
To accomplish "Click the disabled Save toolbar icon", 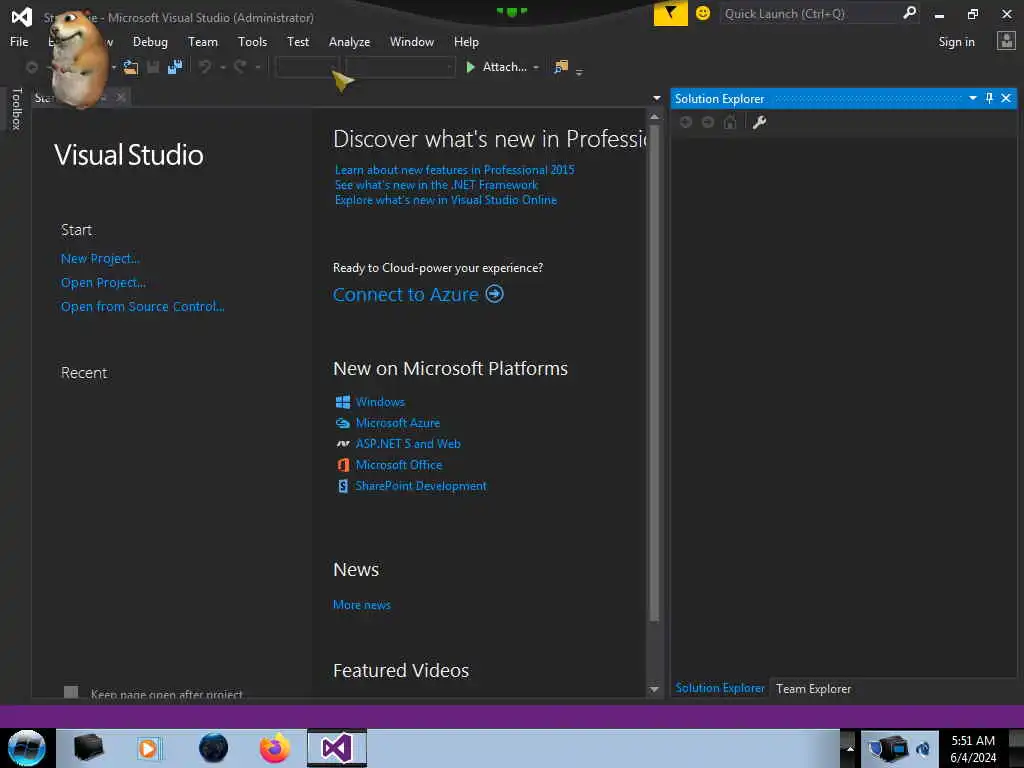I will [153, 67].
